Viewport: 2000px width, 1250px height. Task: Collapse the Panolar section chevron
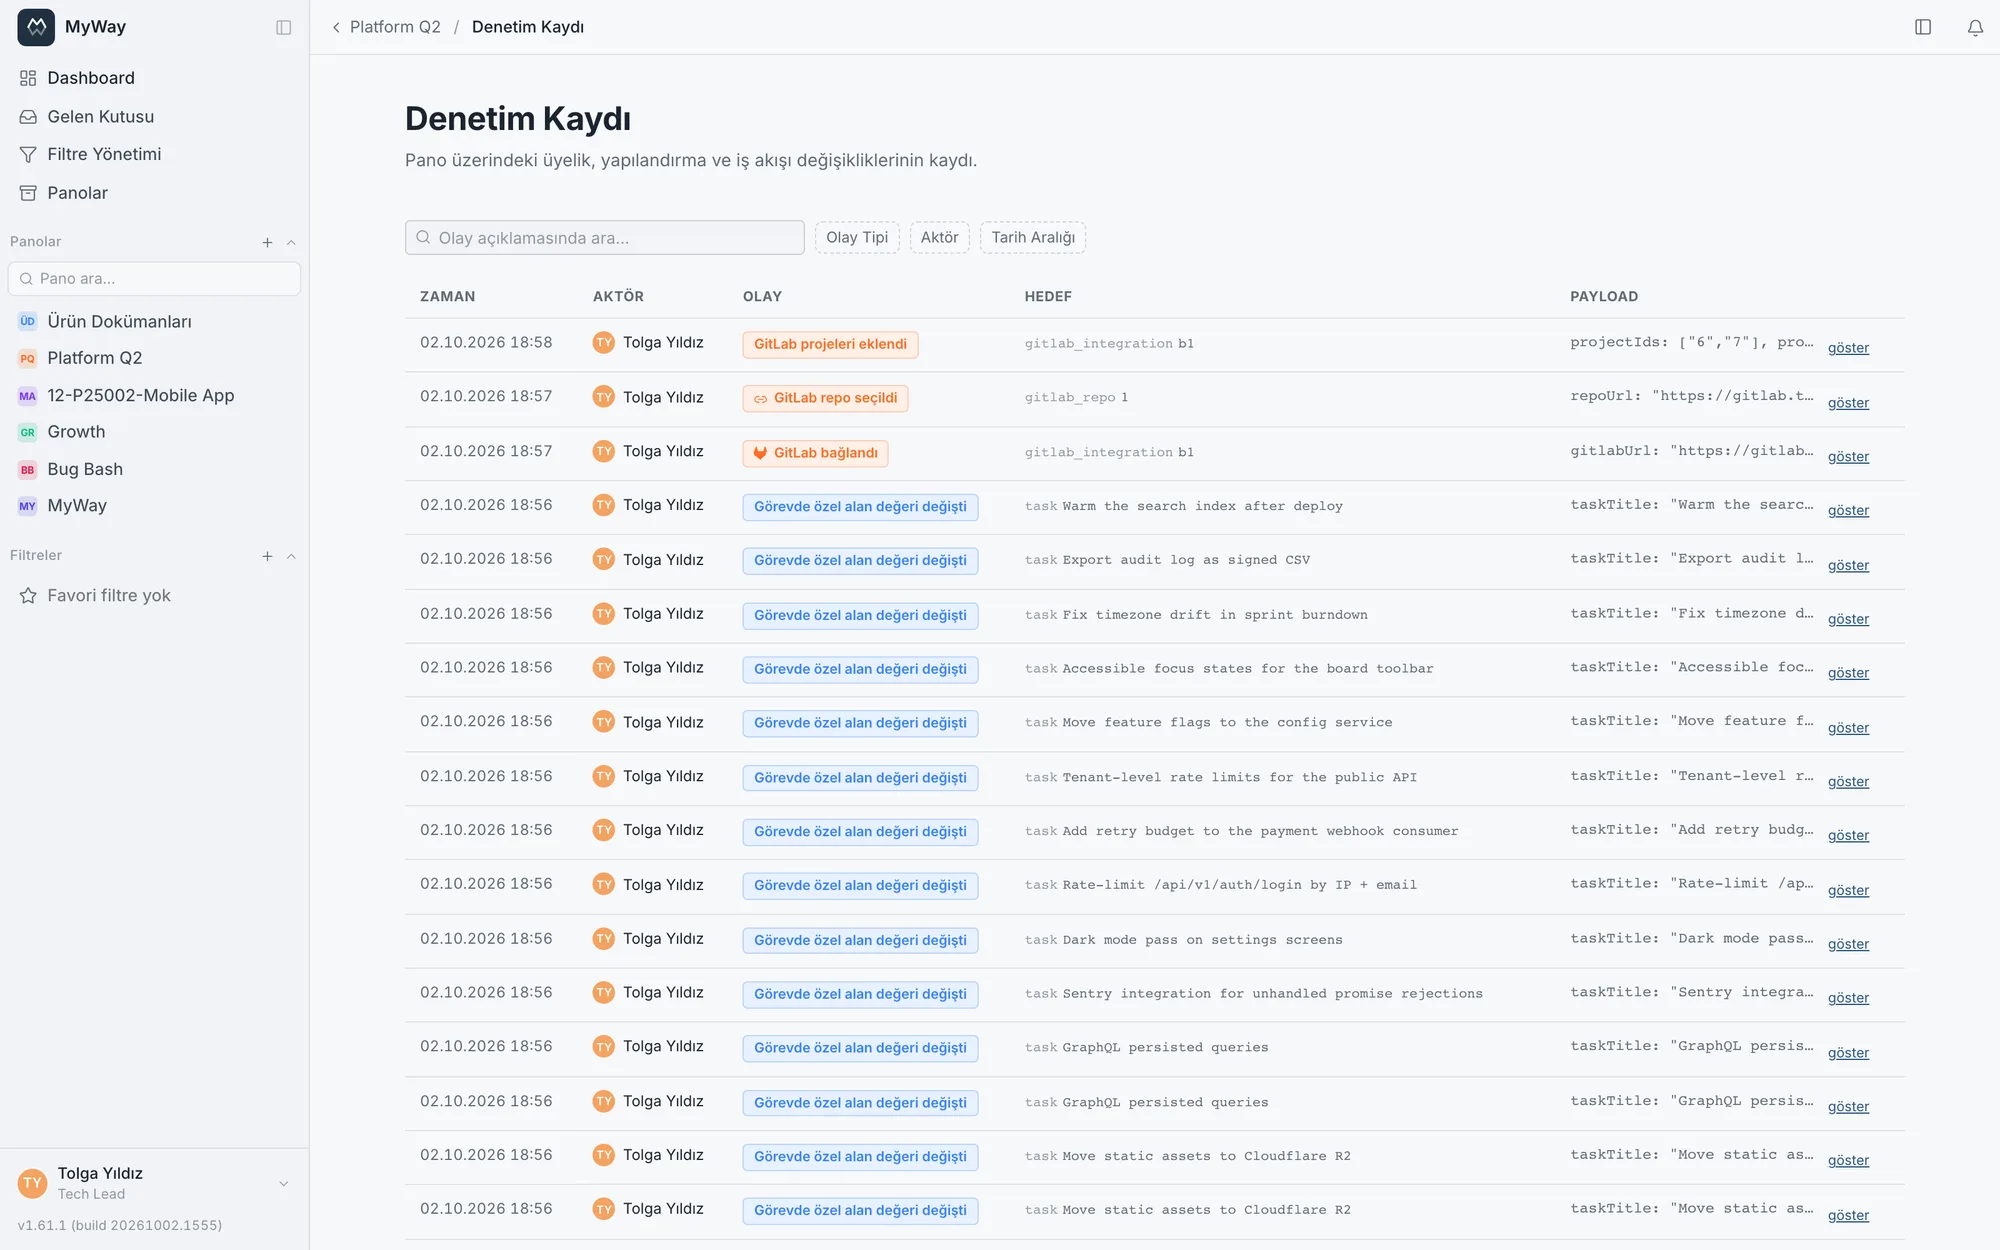coord(291,242)
